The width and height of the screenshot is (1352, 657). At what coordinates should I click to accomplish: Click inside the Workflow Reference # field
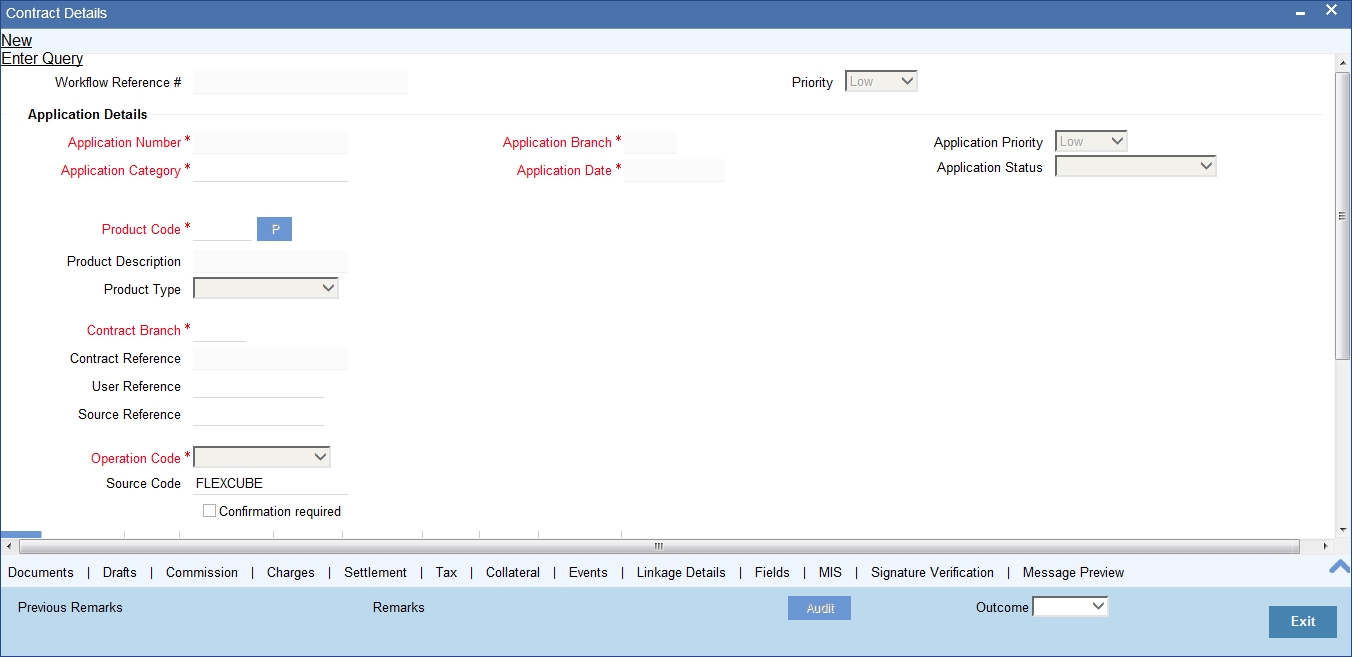point(300,82)
